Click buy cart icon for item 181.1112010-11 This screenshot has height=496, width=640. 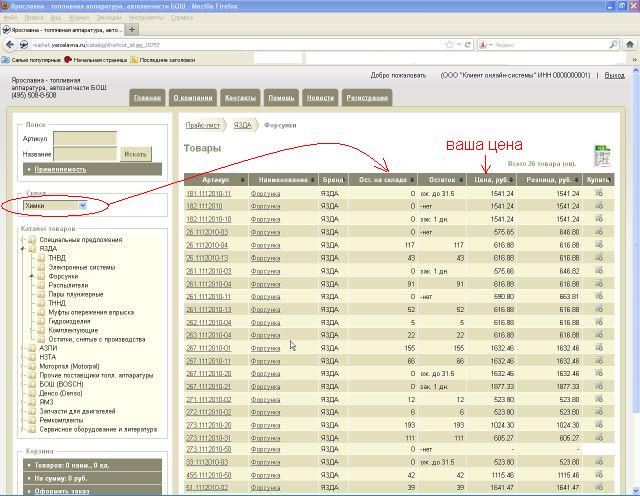(599, 193)
